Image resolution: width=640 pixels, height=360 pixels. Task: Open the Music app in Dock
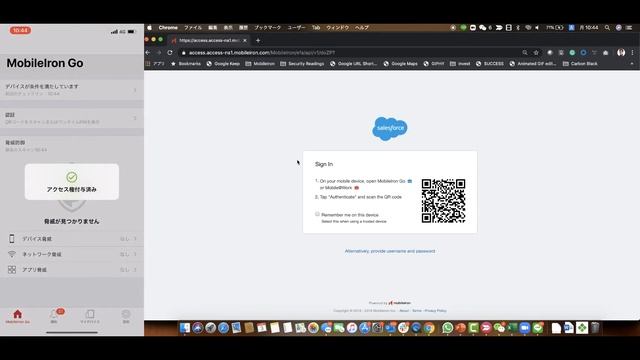coord(351,328)
